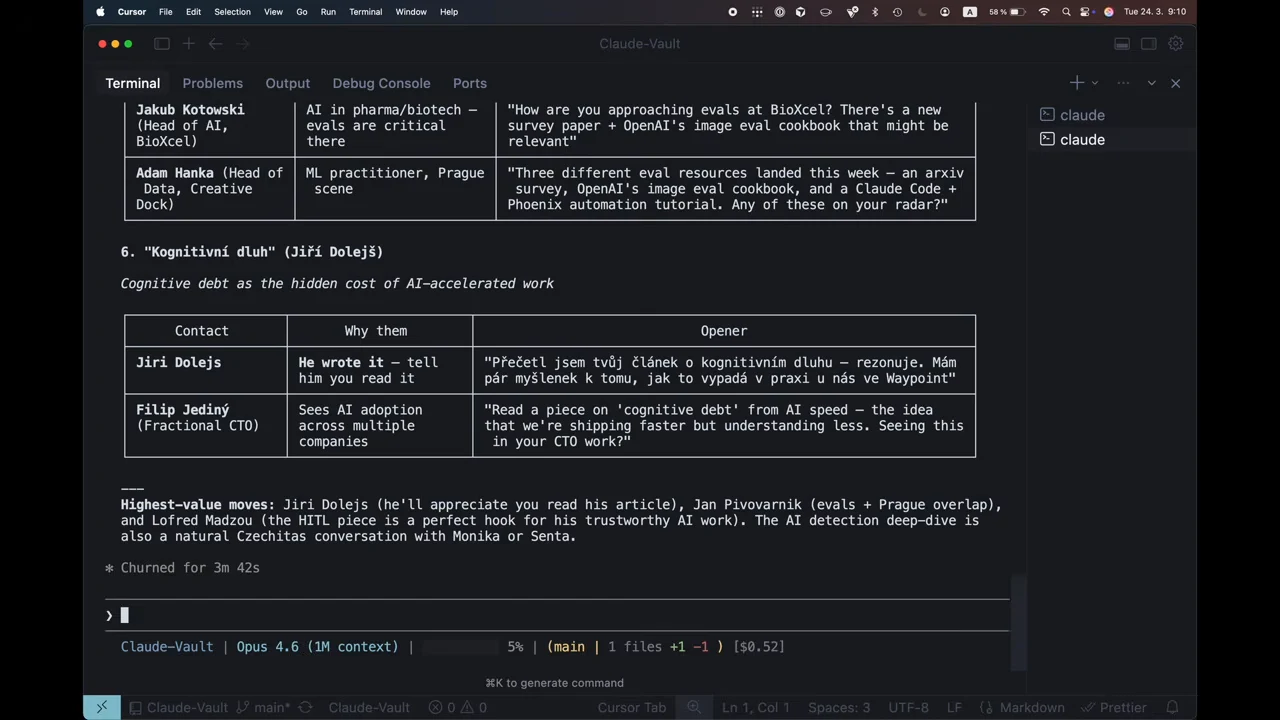Viewport: 1280px width, 720px height.
Task: Create a new terminal with plus icon
Action: point(1077,83)
